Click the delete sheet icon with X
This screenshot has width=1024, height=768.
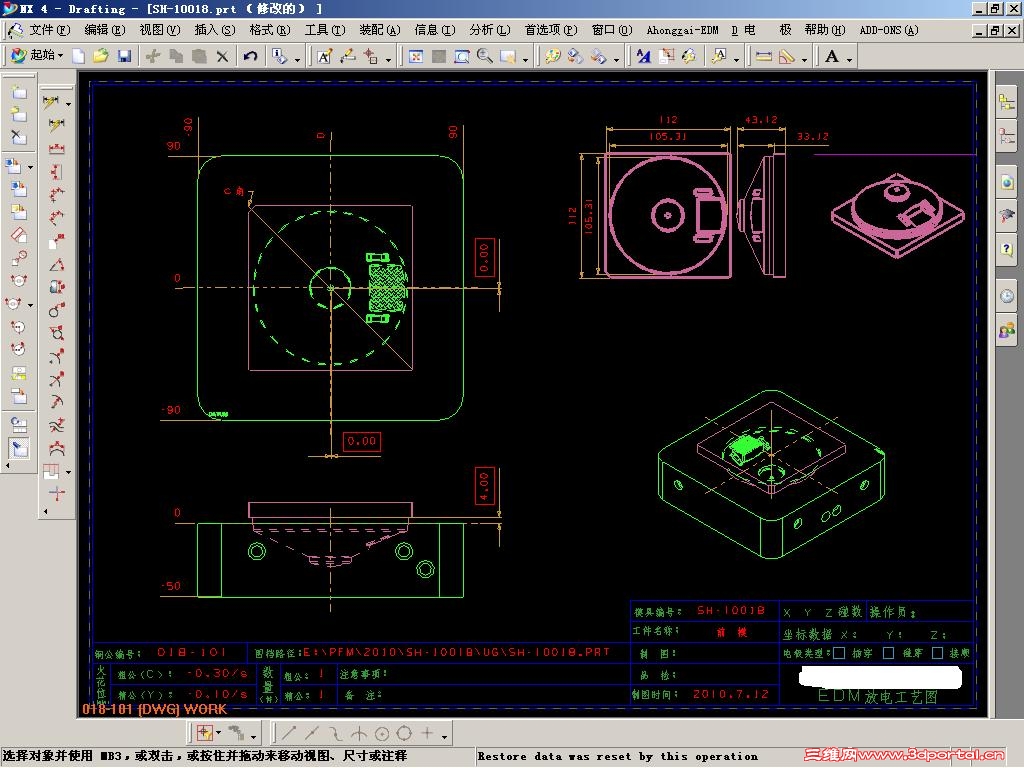pyautogui.click(x=18, y=136)
